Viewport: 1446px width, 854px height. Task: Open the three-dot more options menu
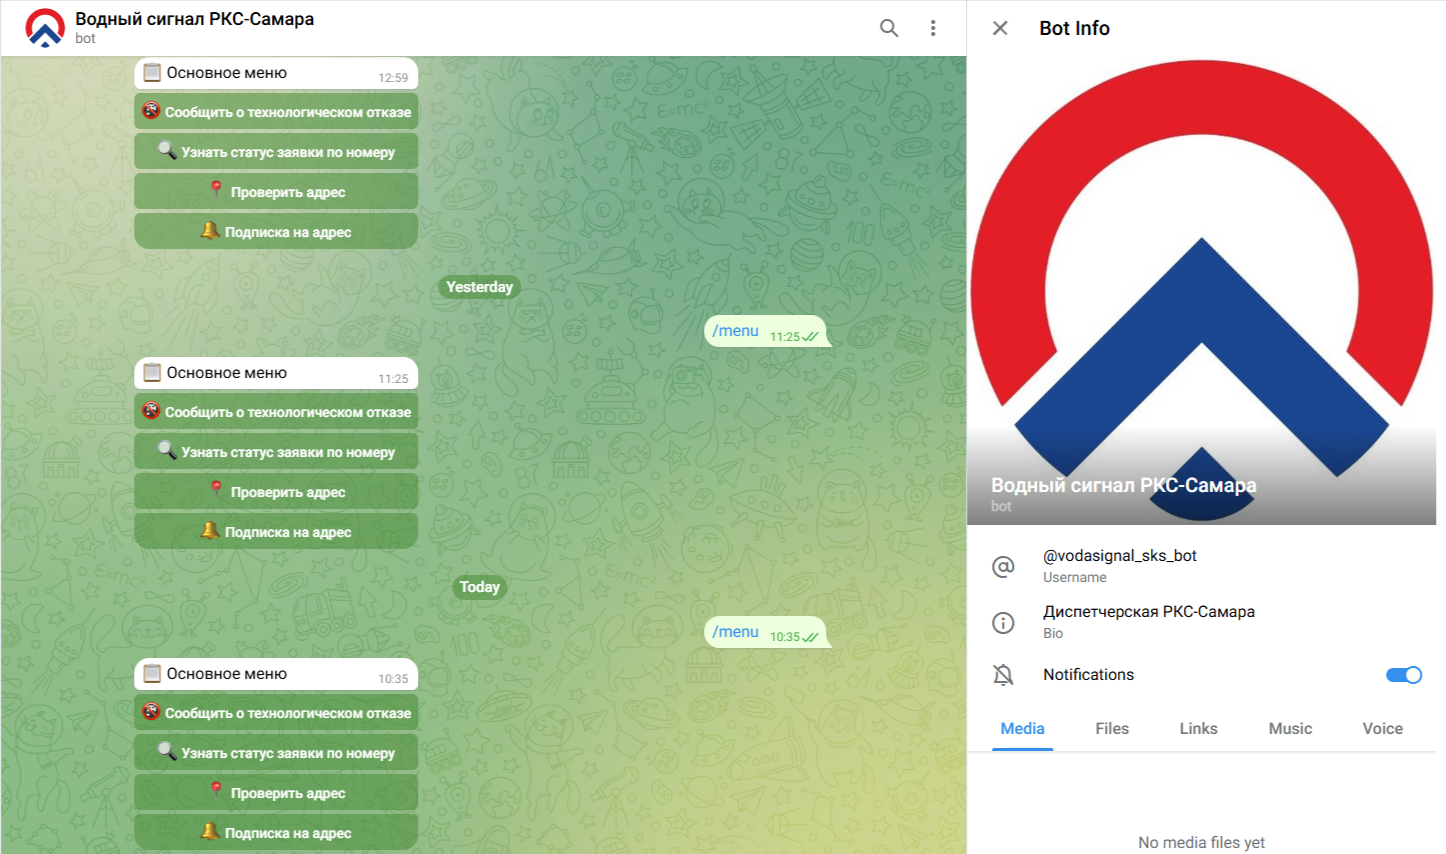pyautogui.click(x=933, y=28)
